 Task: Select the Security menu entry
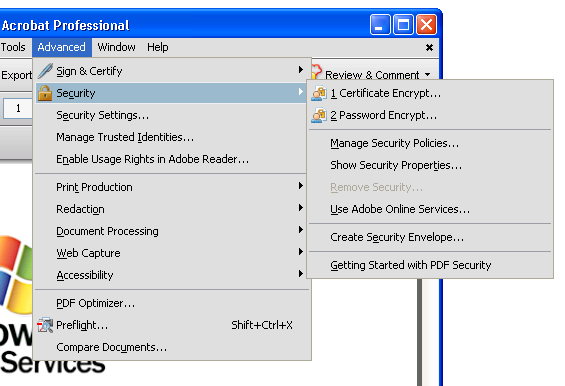coord(171,93)
